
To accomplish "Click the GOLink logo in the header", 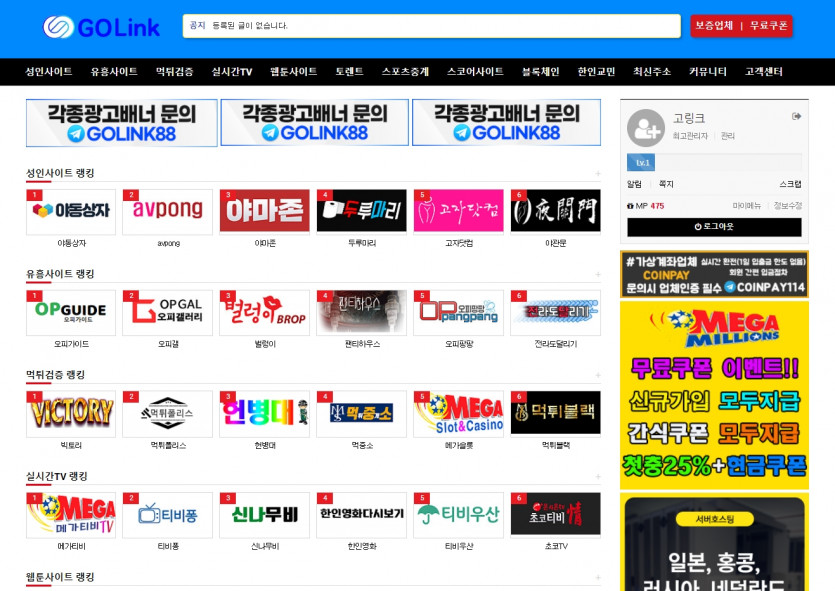I will point(101,27).
